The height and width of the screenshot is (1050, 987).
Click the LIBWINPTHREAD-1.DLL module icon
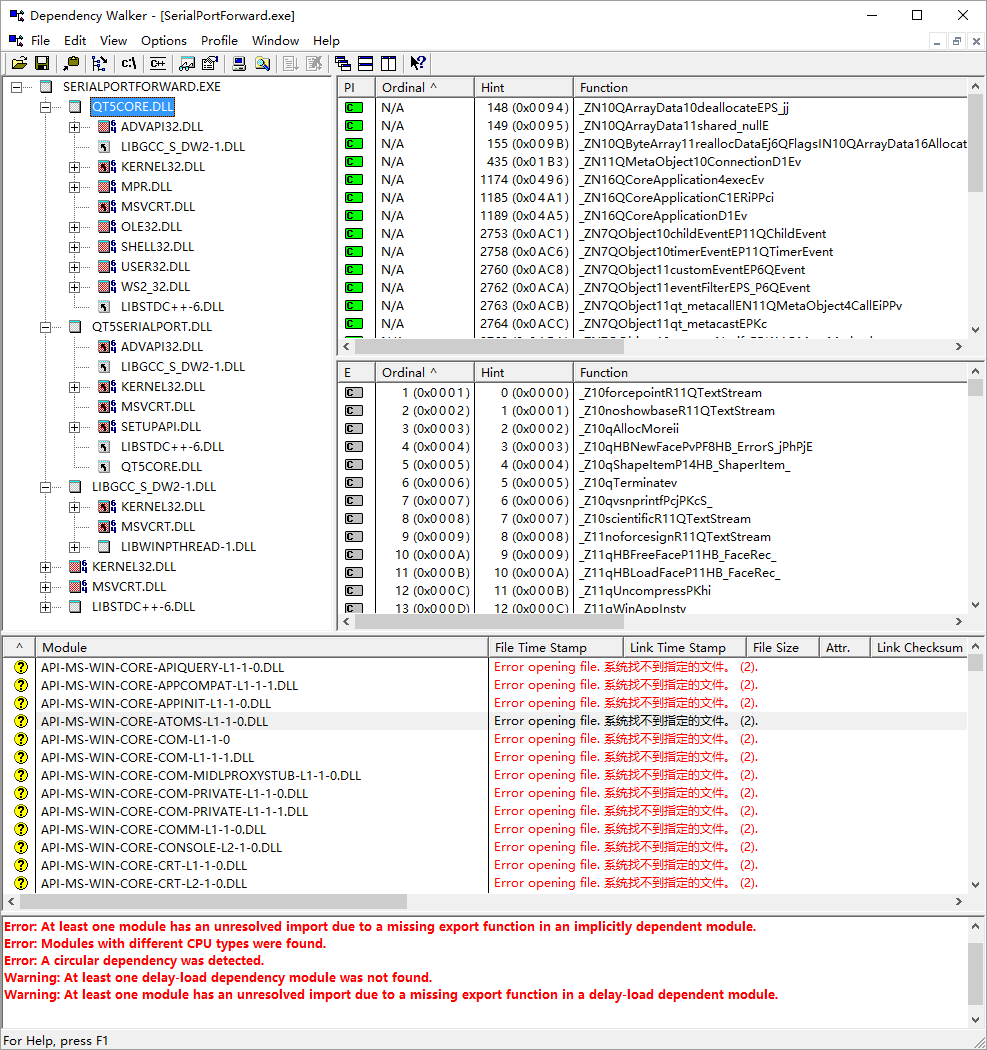[104, 547]
